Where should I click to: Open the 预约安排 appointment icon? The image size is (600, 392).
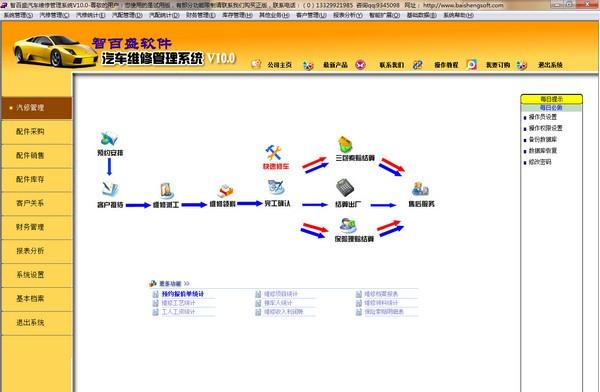(x=109, y=139)
